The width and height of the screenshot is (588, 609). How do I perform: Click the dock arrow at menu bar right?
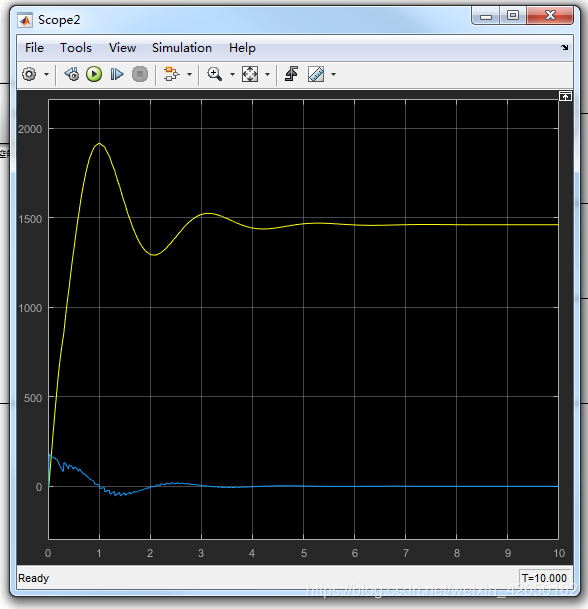pos(564,47)
